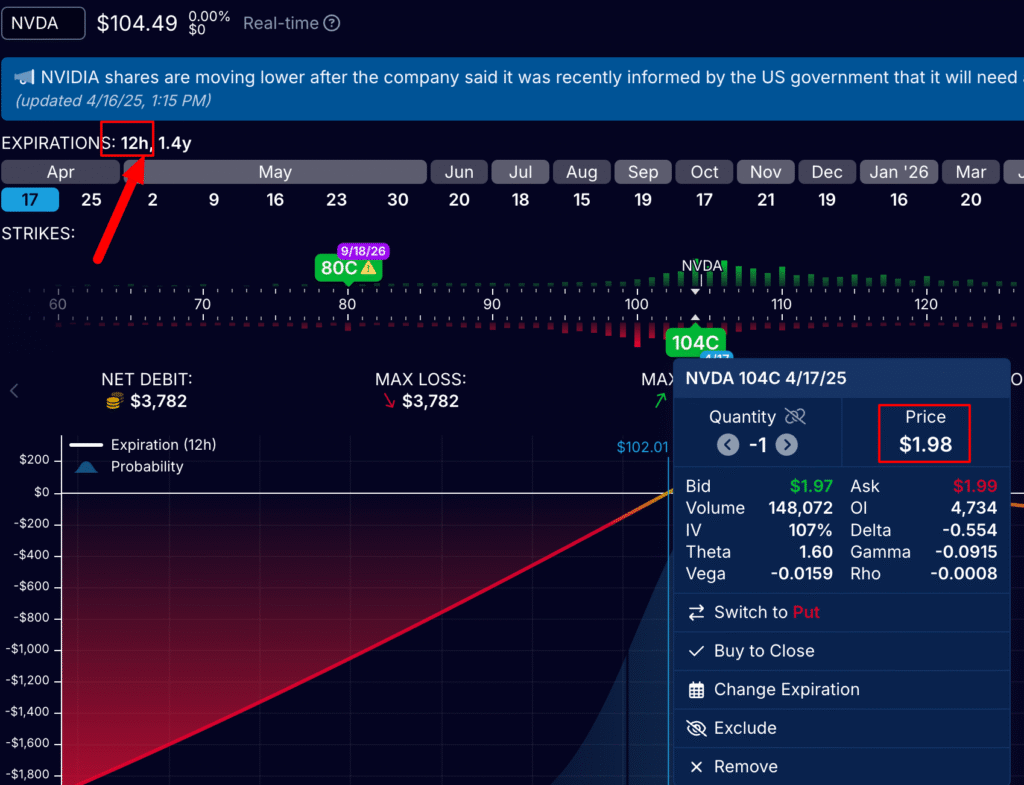This screenshot has height=785, width=1024.
Task: Click the left chevron beside Net Debit
Action: click(14, 391)
